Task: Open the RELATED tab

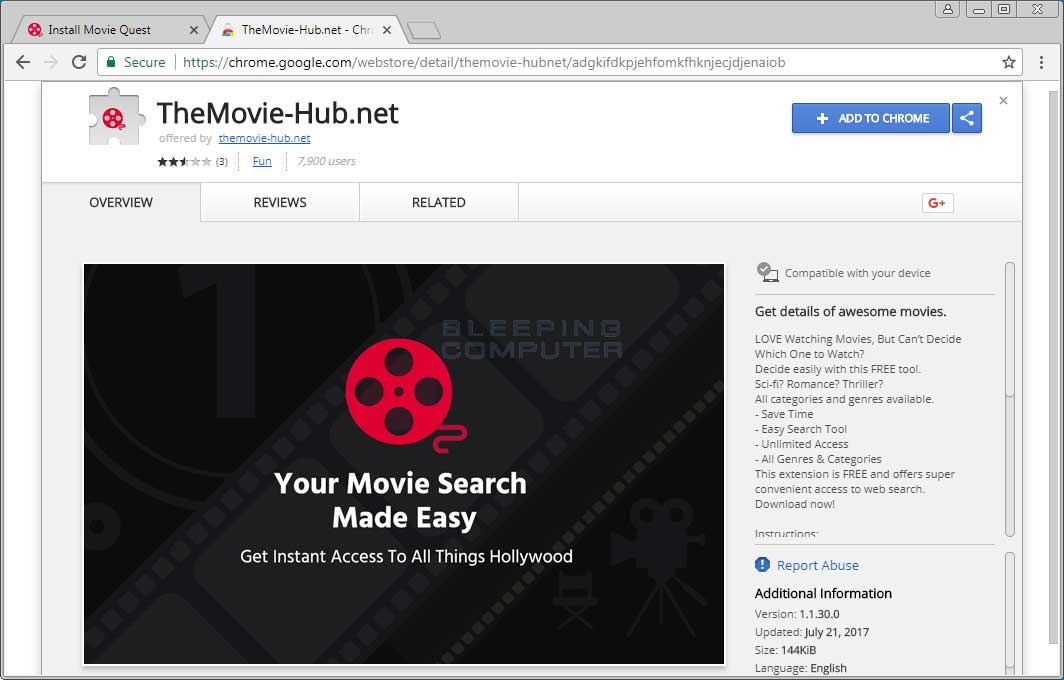Action: coord(438,202)
